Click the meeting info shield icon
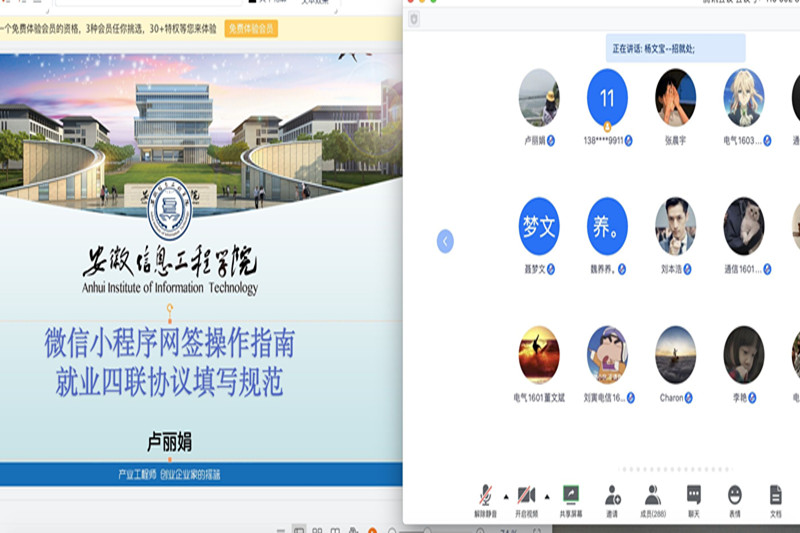 tap(414, 19)
